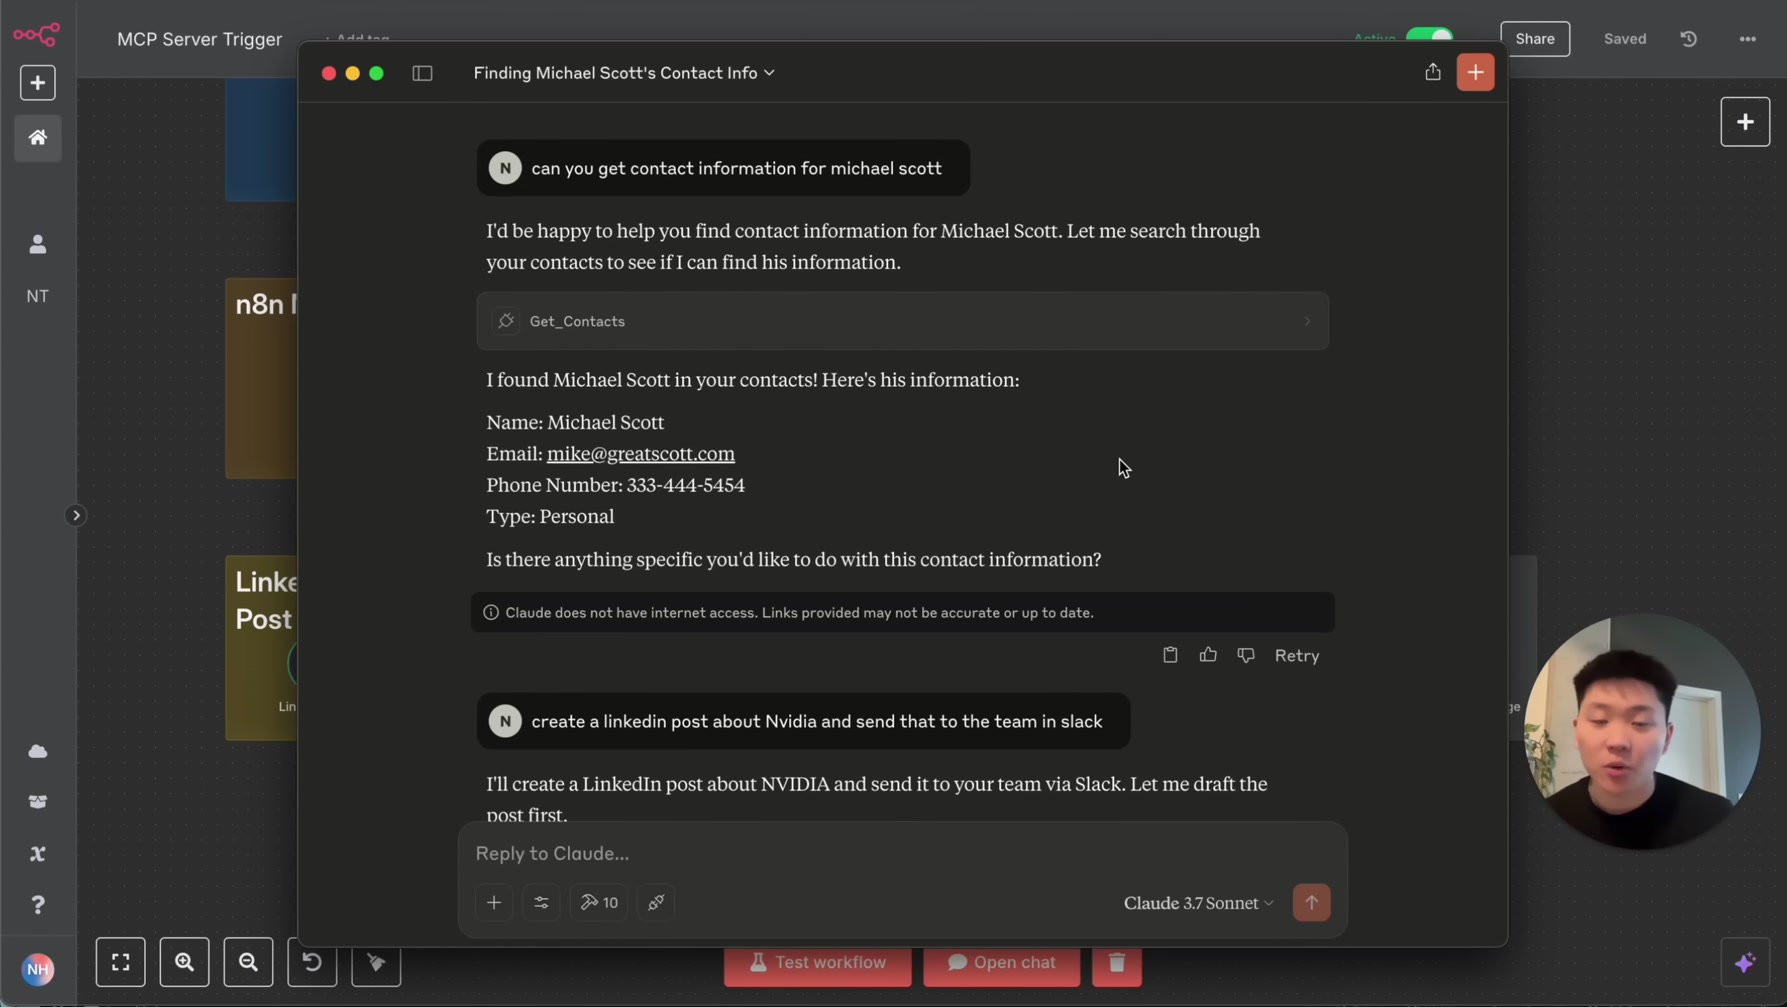Click the Saved status label
The image size is (1787, 1007).
pyautogui.click(x=1625, y=39)
